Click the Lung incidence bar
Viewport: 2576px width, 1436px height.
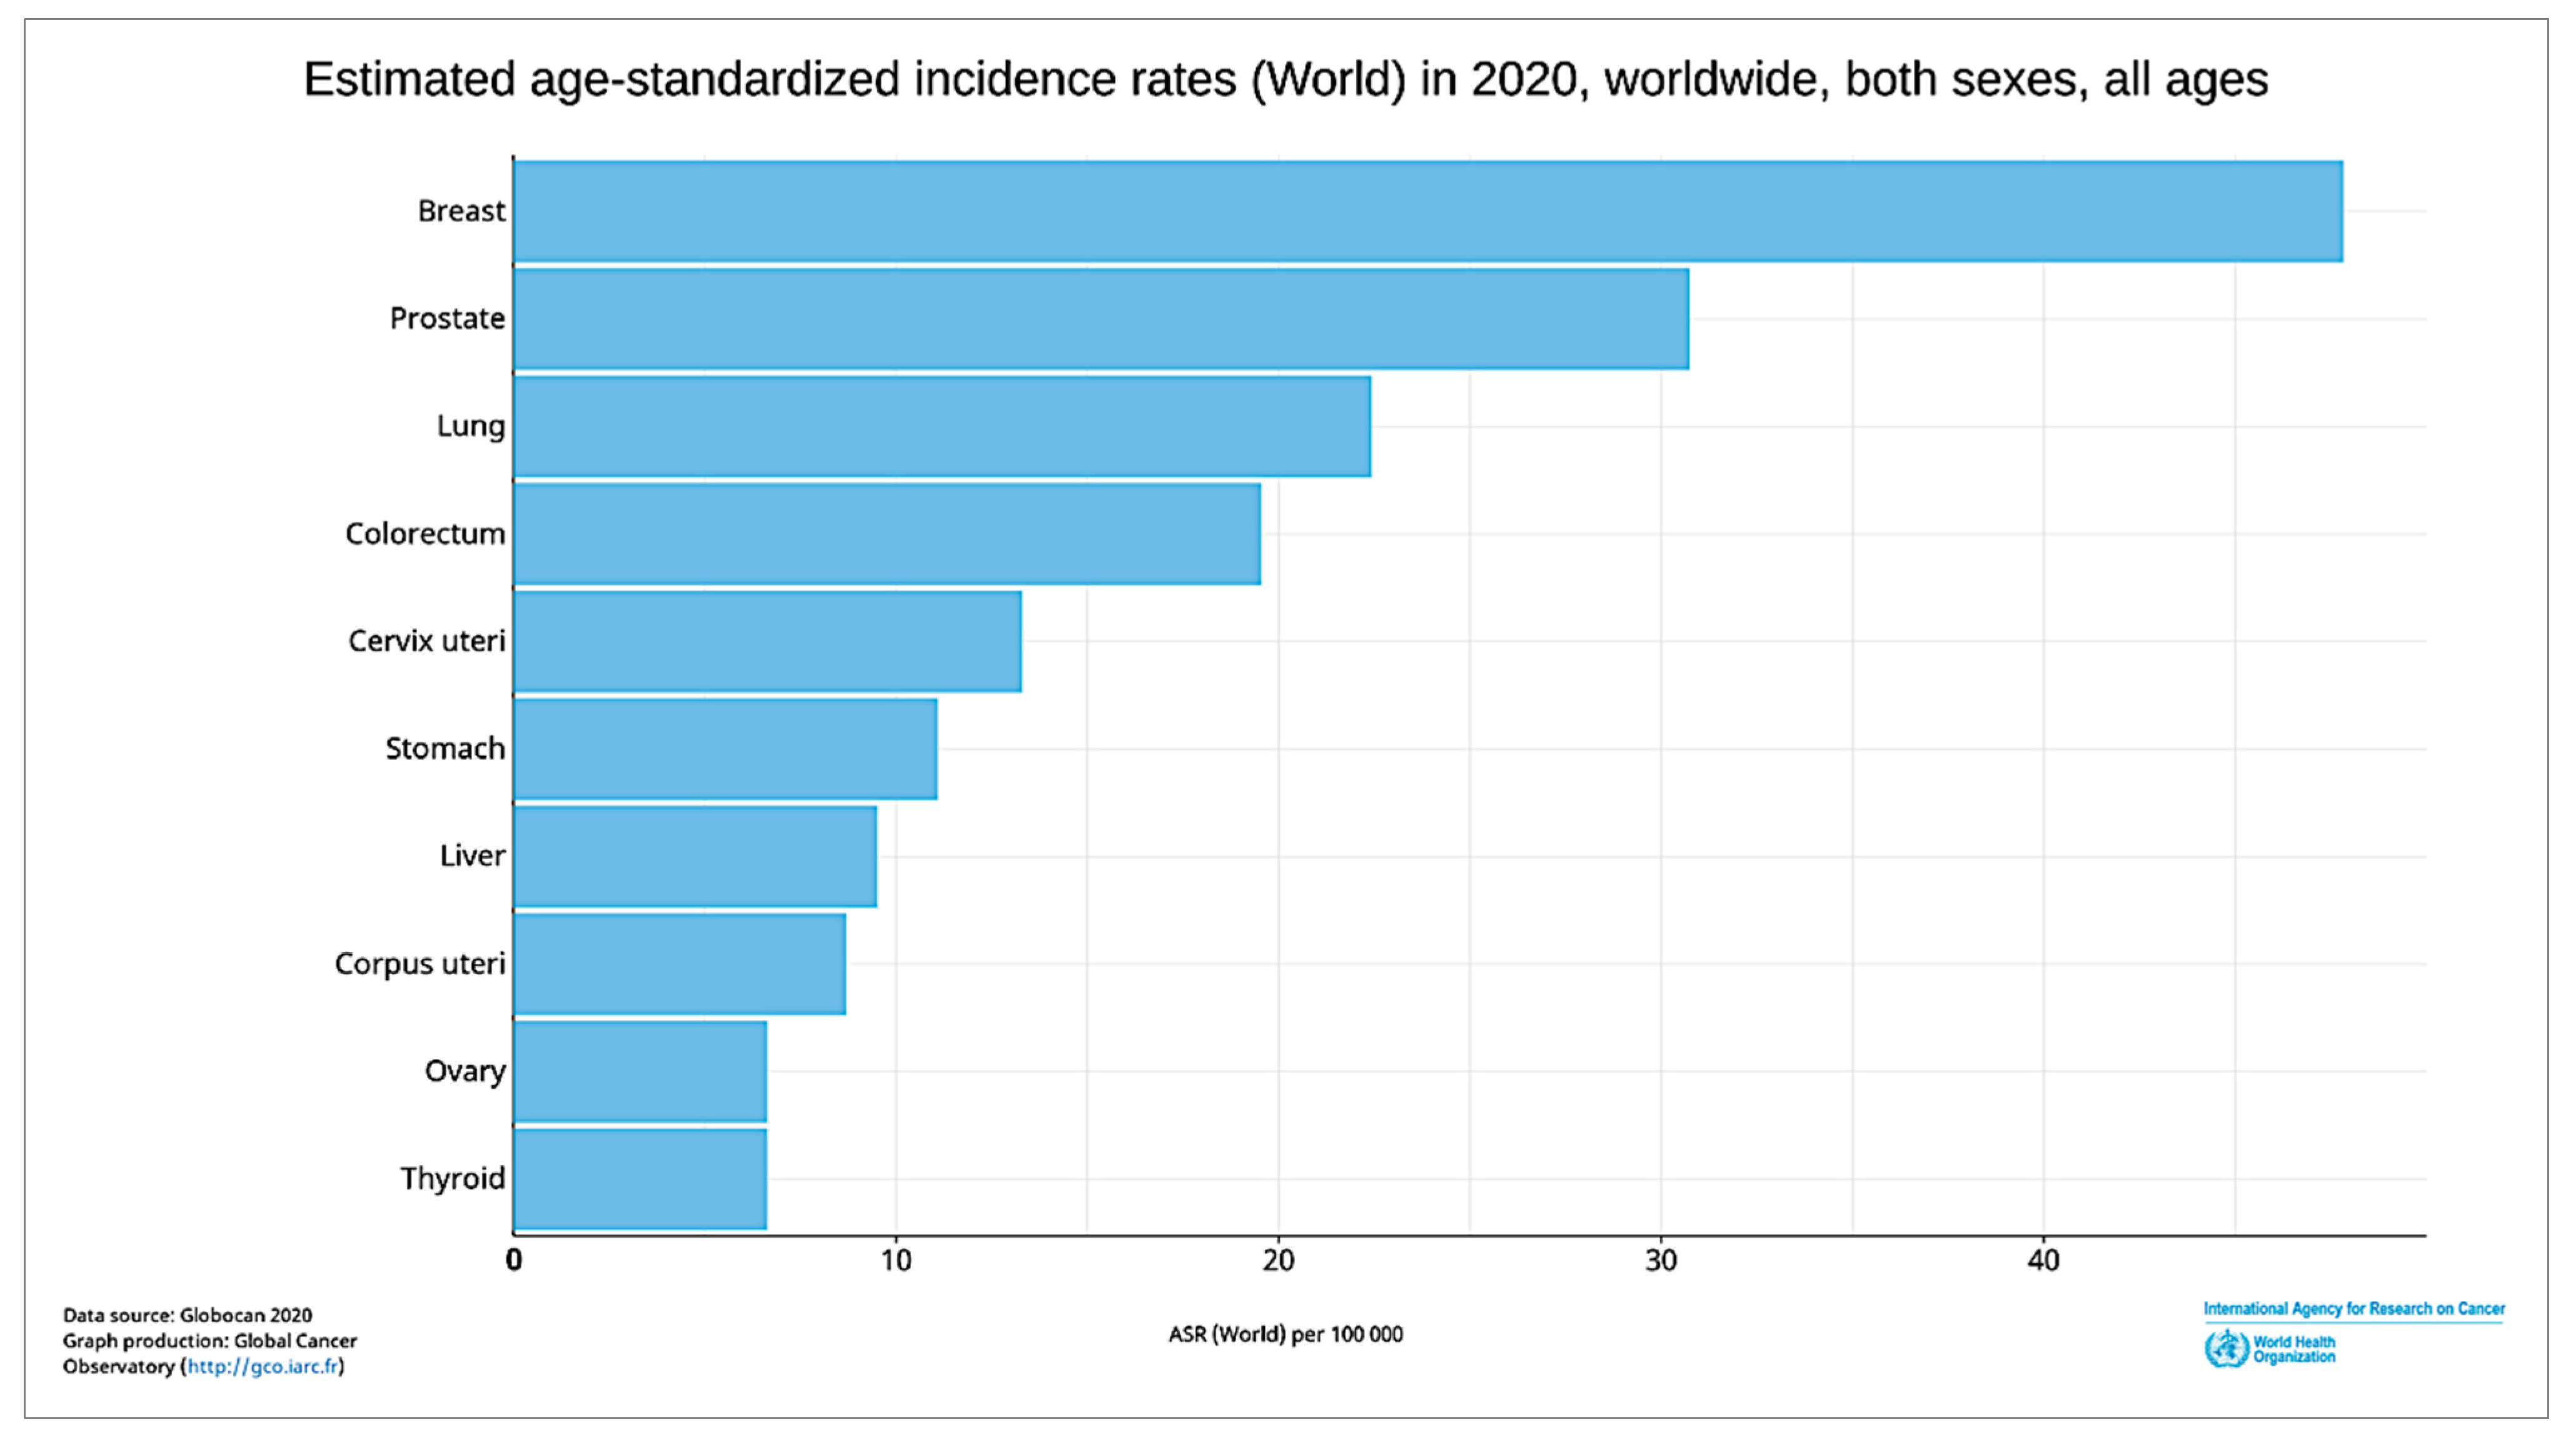tap(941, 427)
